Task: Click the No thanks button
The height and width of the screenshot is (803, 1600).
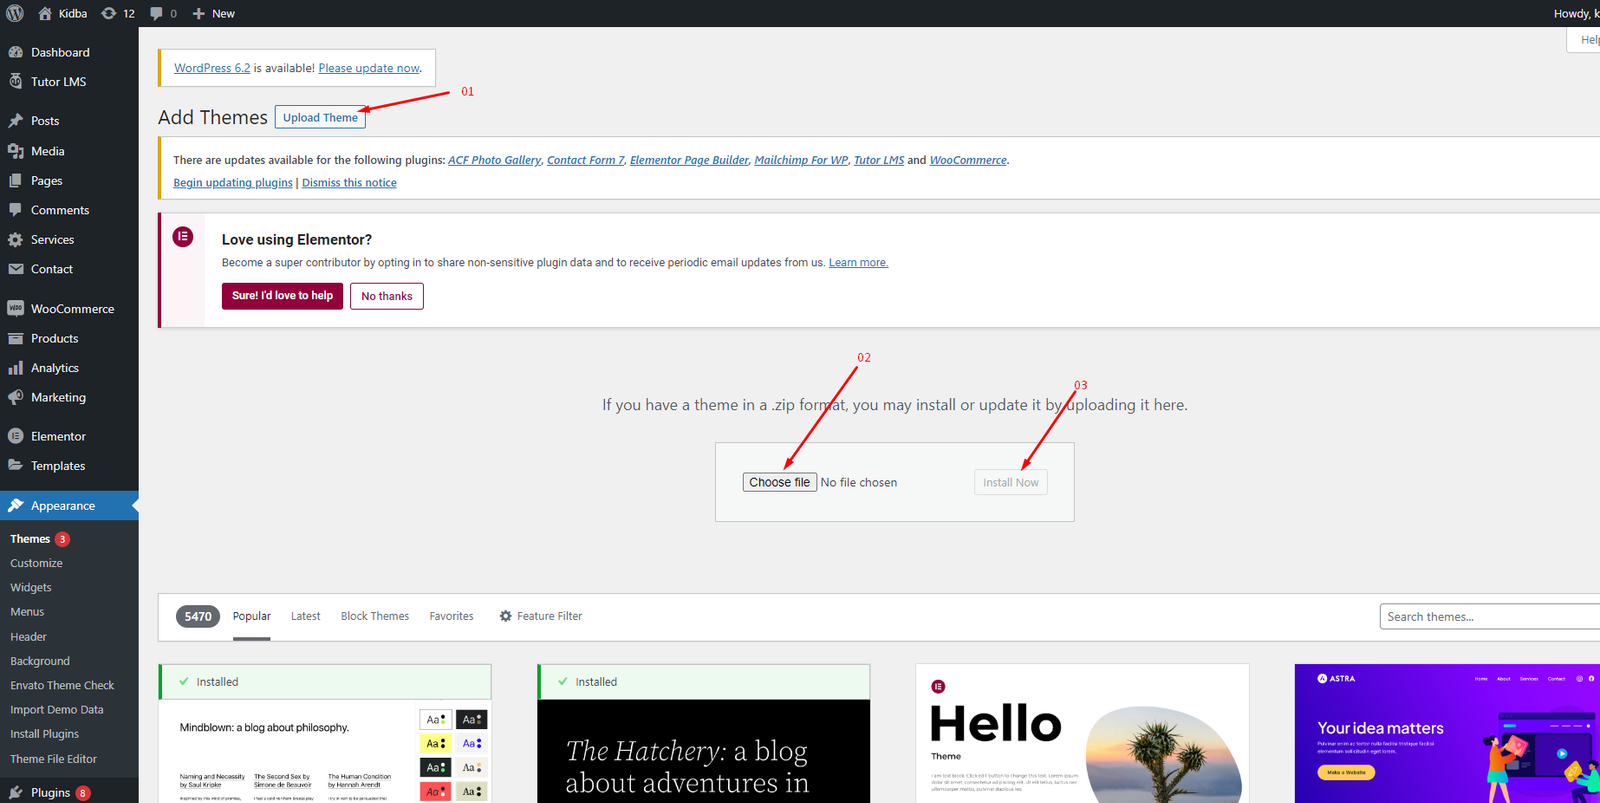Action: pyautogui.click(x=387, y=296)
